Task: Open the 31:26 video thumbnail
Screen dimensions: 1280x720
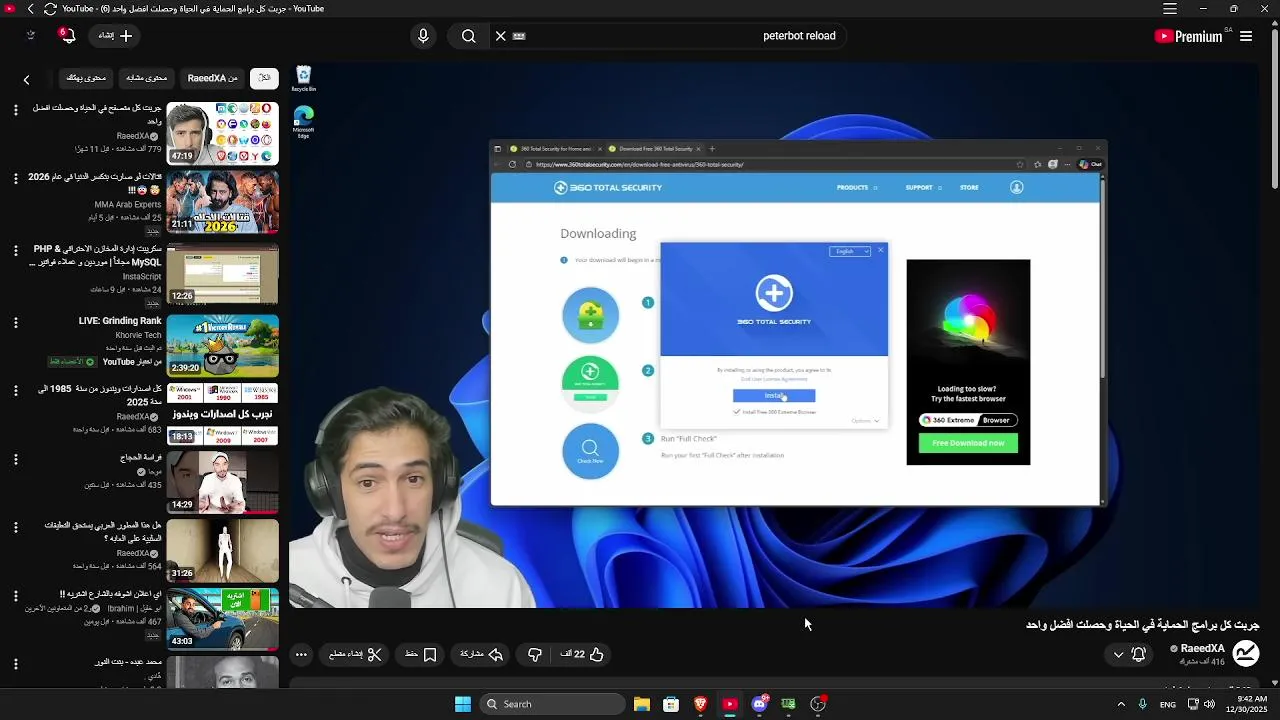Action: pyautogui.click(x=222, y=552)
